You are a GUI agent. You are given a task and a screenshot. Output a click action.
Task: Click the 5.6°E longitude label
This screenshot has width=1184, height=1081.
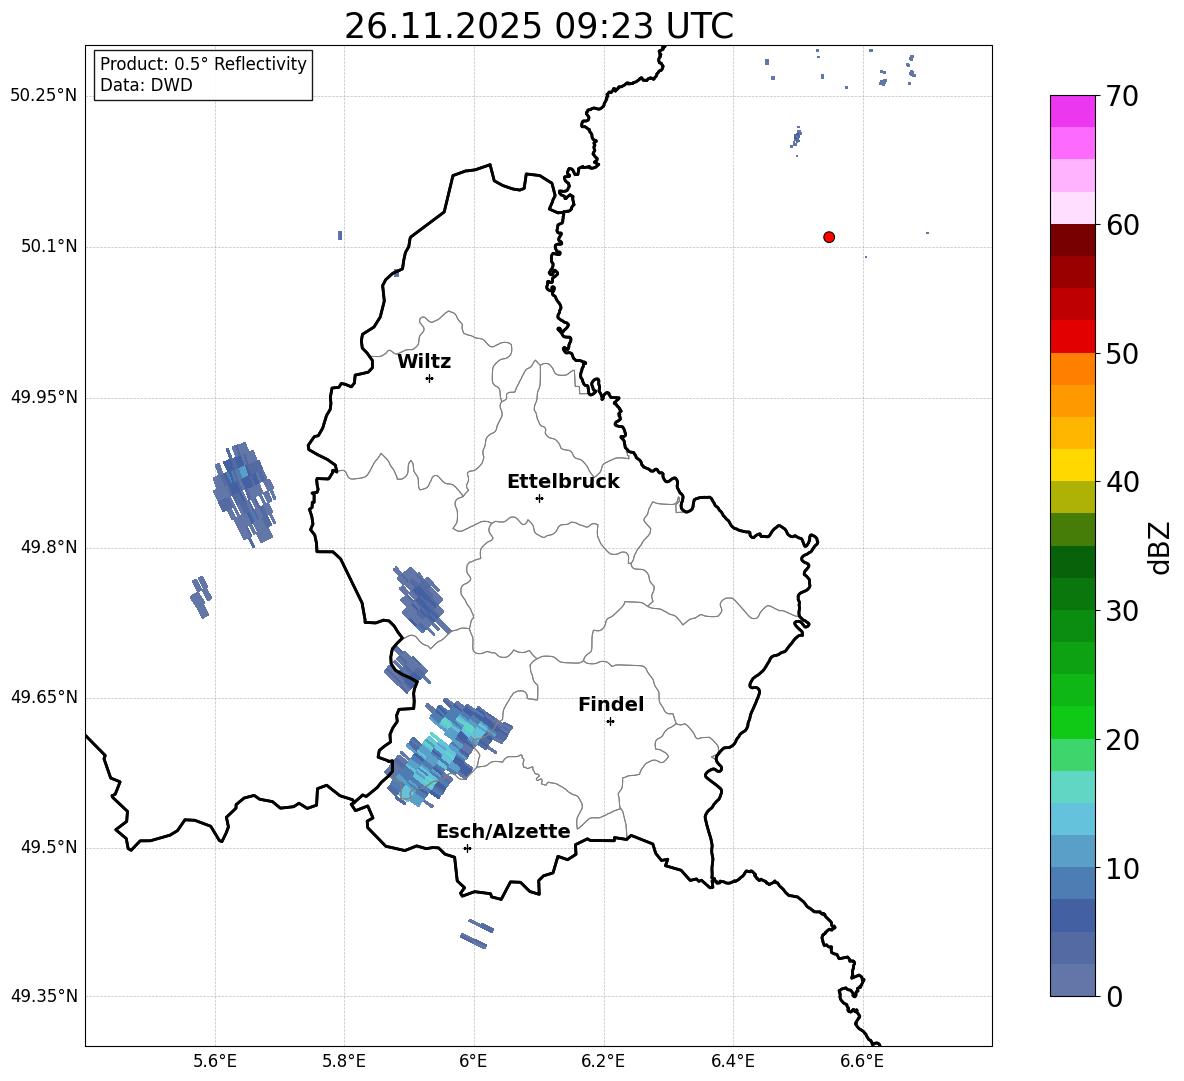point(215,1061)
